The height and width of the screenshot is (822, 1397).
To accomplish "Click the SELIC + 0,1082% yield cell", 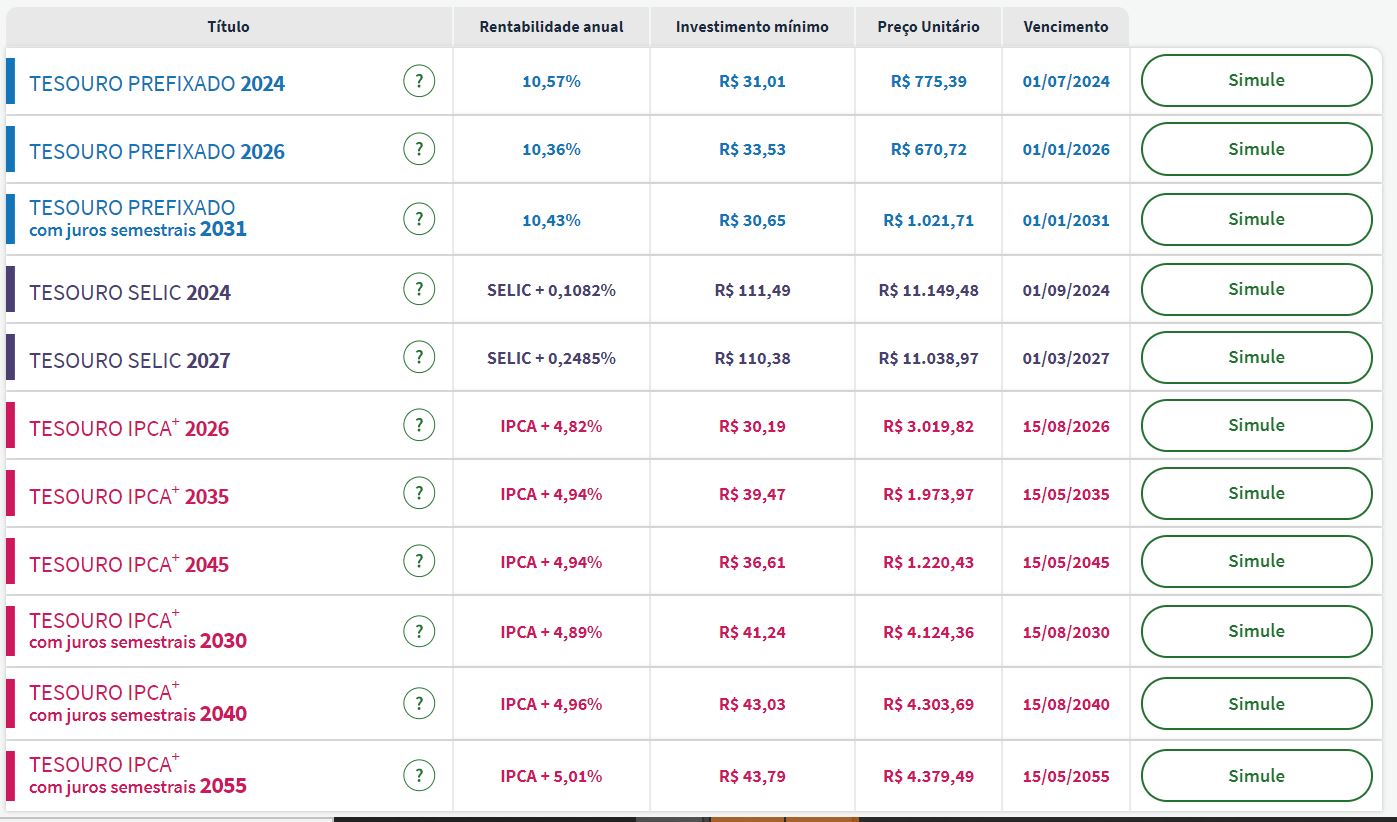I will point(551,290).
